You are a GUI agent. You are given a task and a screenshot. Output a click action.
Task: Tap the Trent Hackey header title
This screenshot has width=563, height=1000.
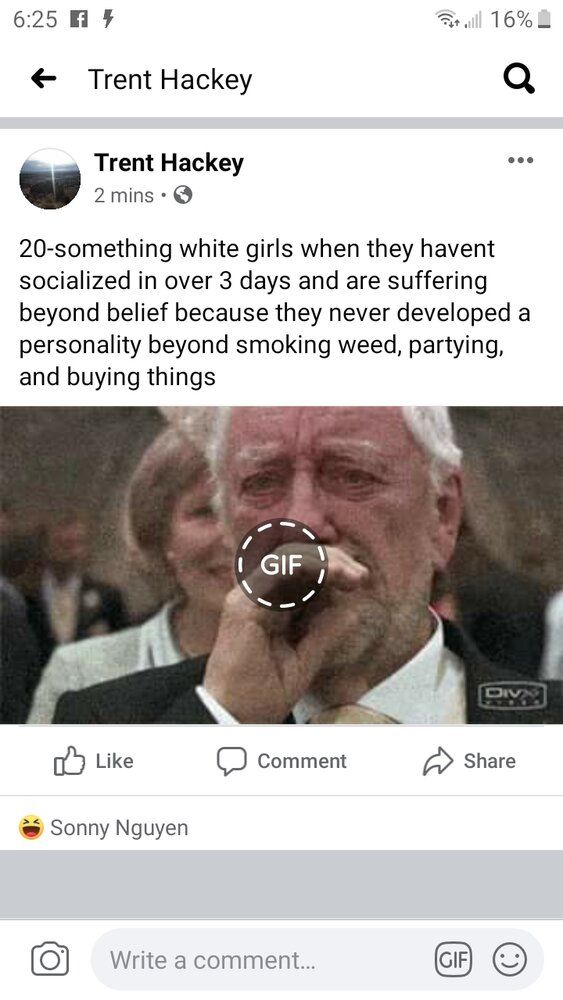(170, 80)
